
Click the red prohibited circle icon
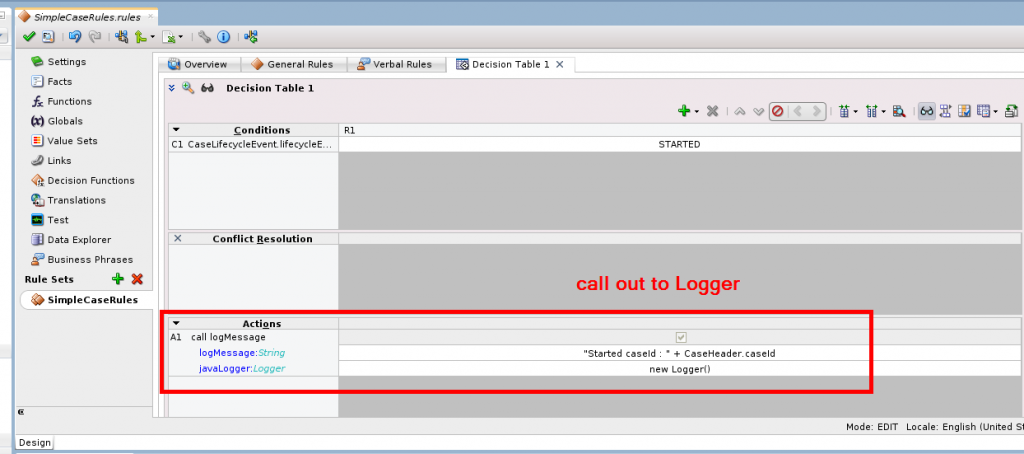pos(777,112)
